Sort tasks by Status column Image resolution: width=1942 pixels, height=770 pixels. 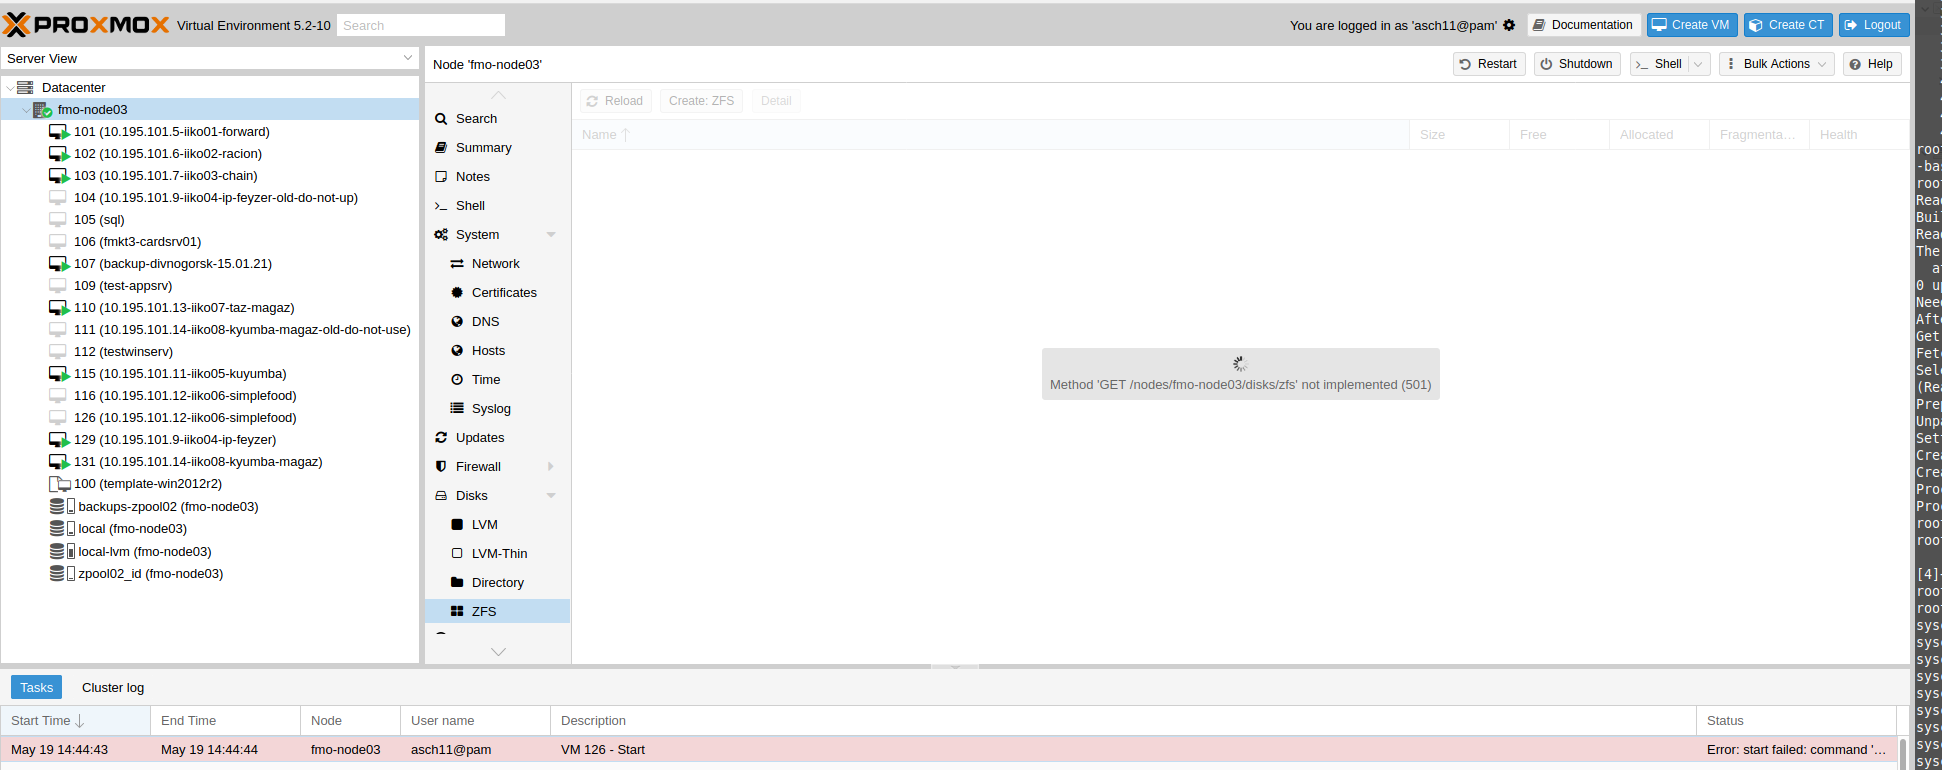(1796, 720)
